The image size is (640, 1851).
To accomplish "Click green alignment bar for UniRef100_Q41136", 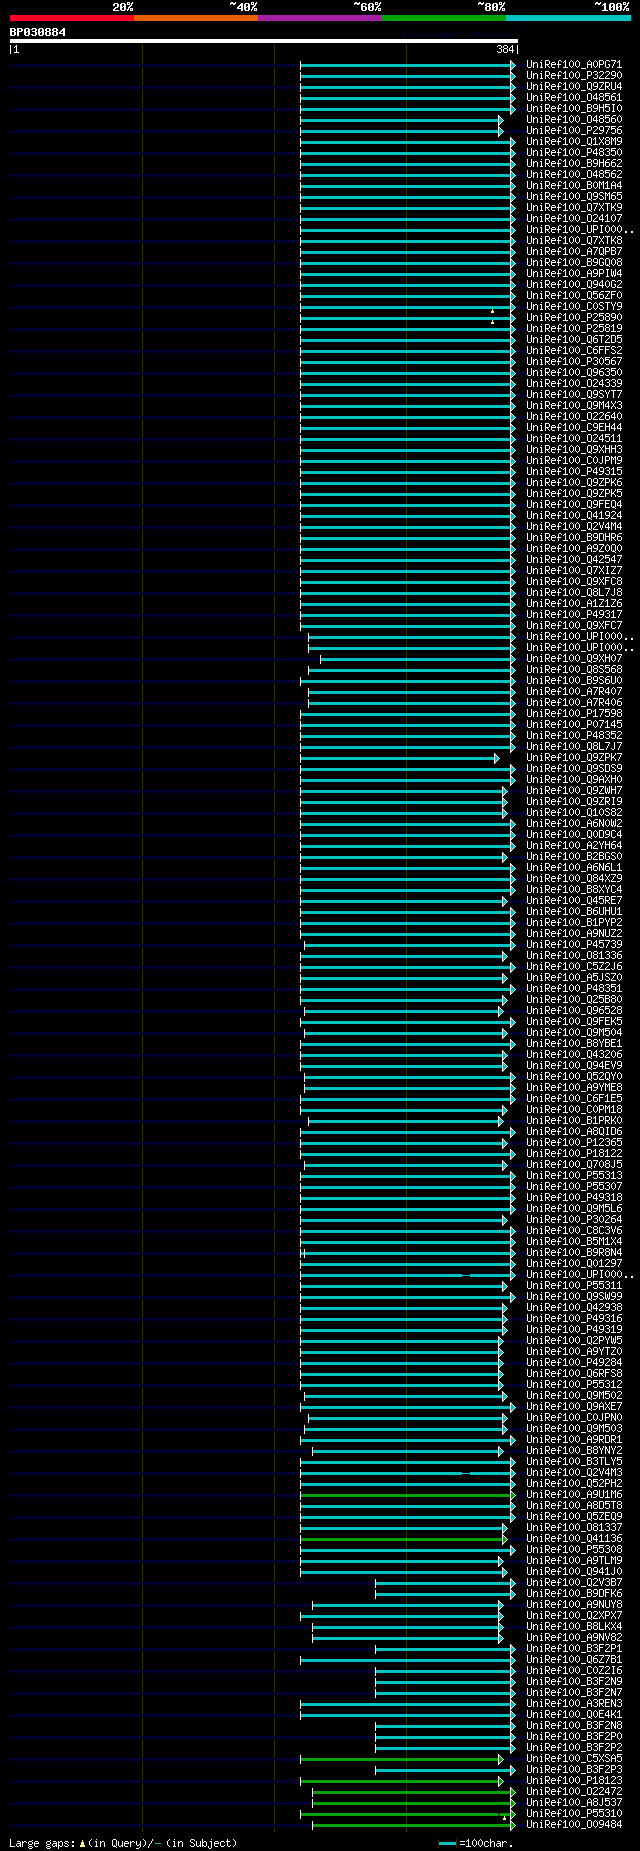I will 402,1538.
